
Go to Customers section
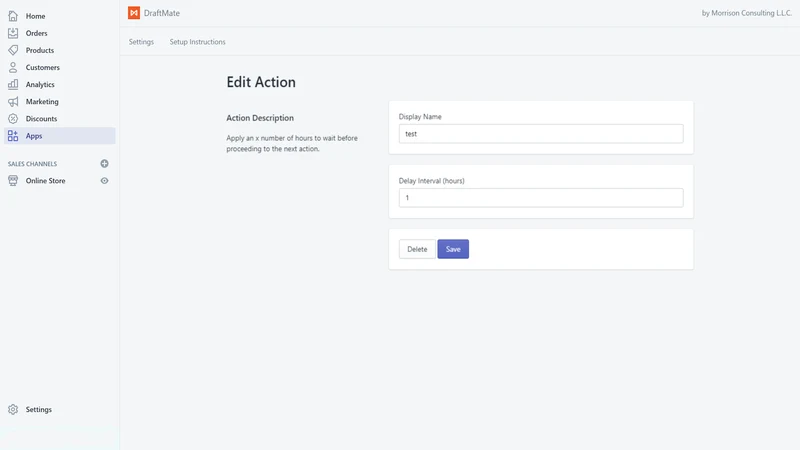point(42,67)
